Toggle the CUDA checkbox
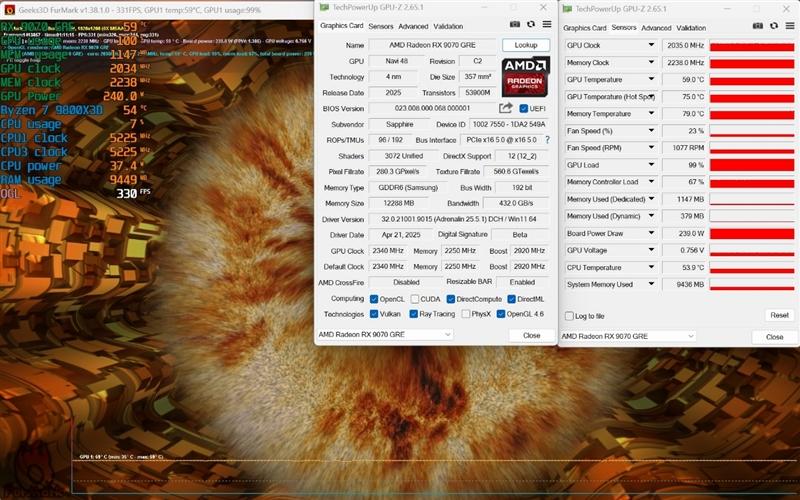 point(415,299)
